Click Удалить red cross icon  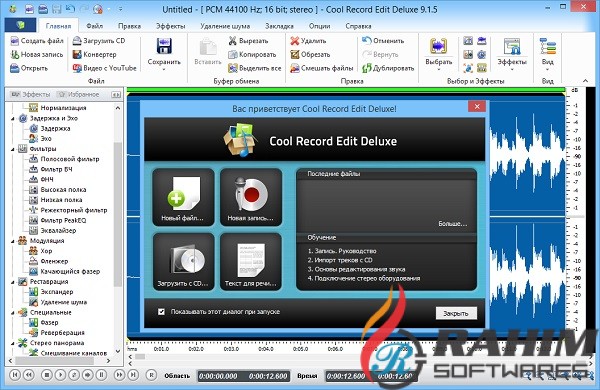[294, 41]
